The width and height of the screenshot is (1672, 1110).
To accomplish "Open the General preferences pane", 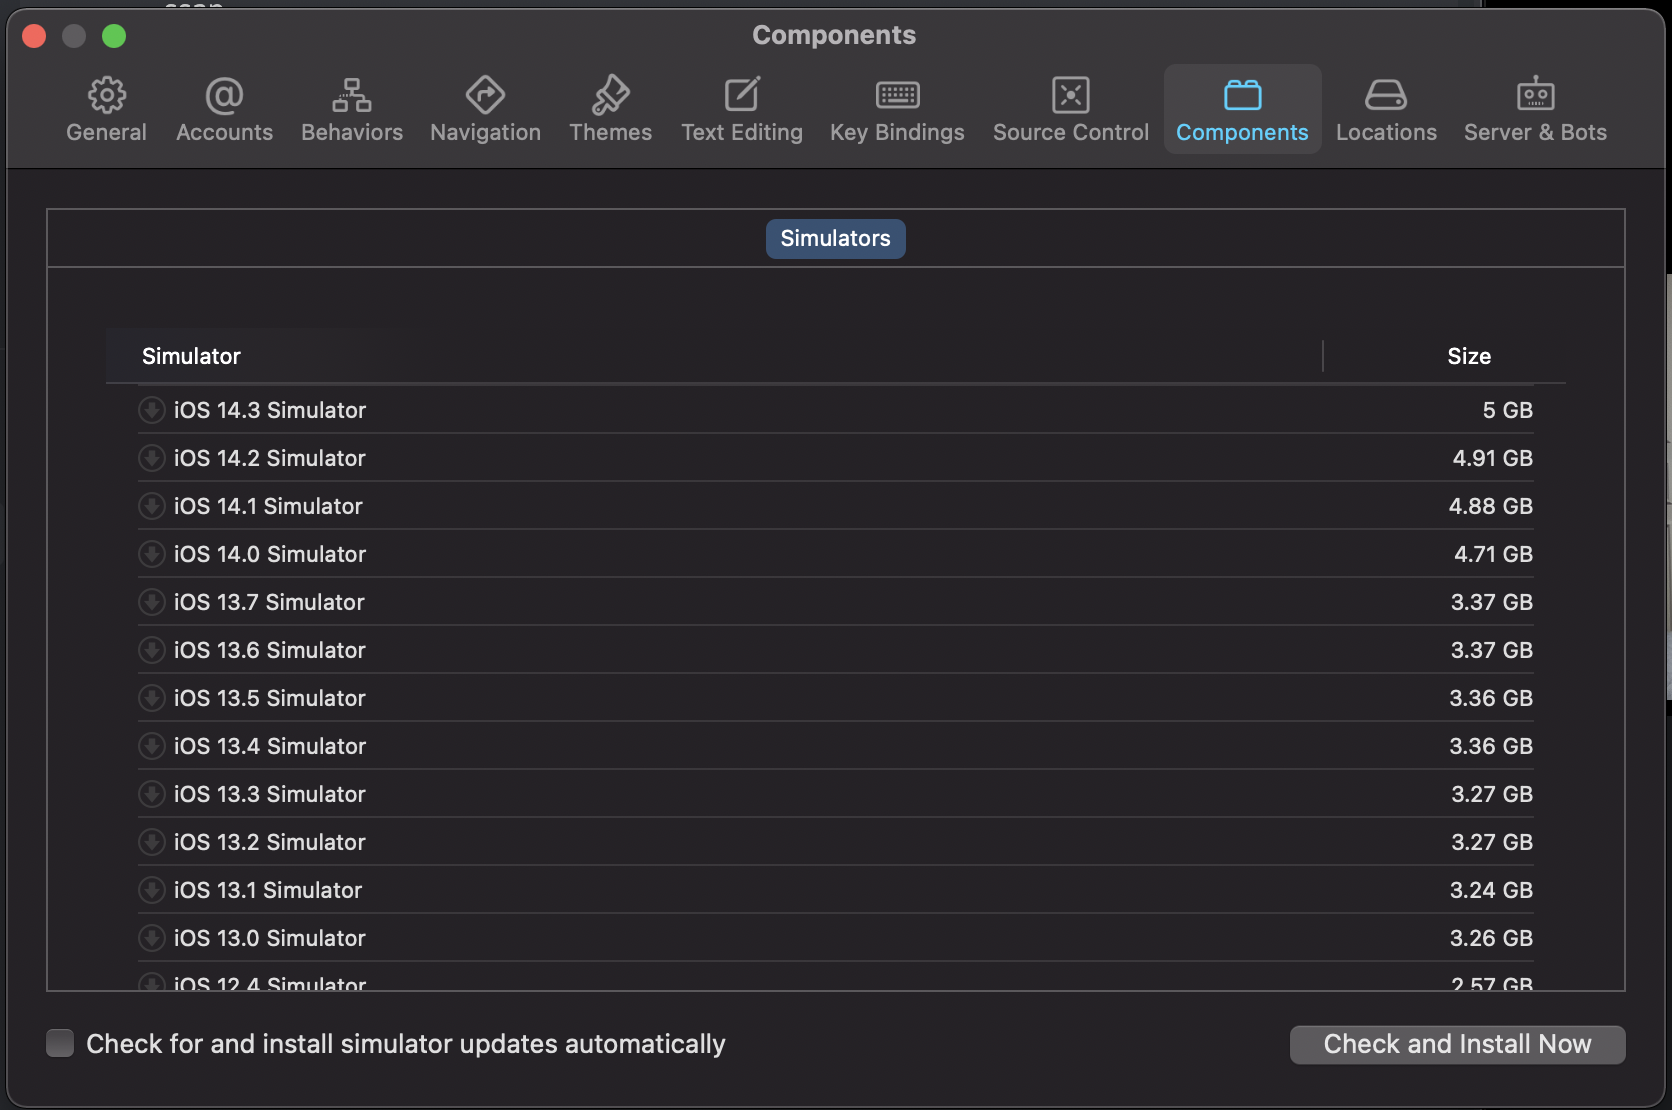I will (106, 109).
